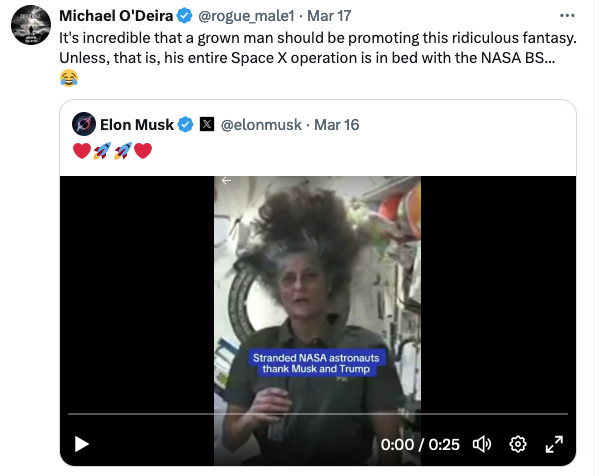
Task: Click the X affiliation badge beside Elon Musk
Action: [207, 125]
